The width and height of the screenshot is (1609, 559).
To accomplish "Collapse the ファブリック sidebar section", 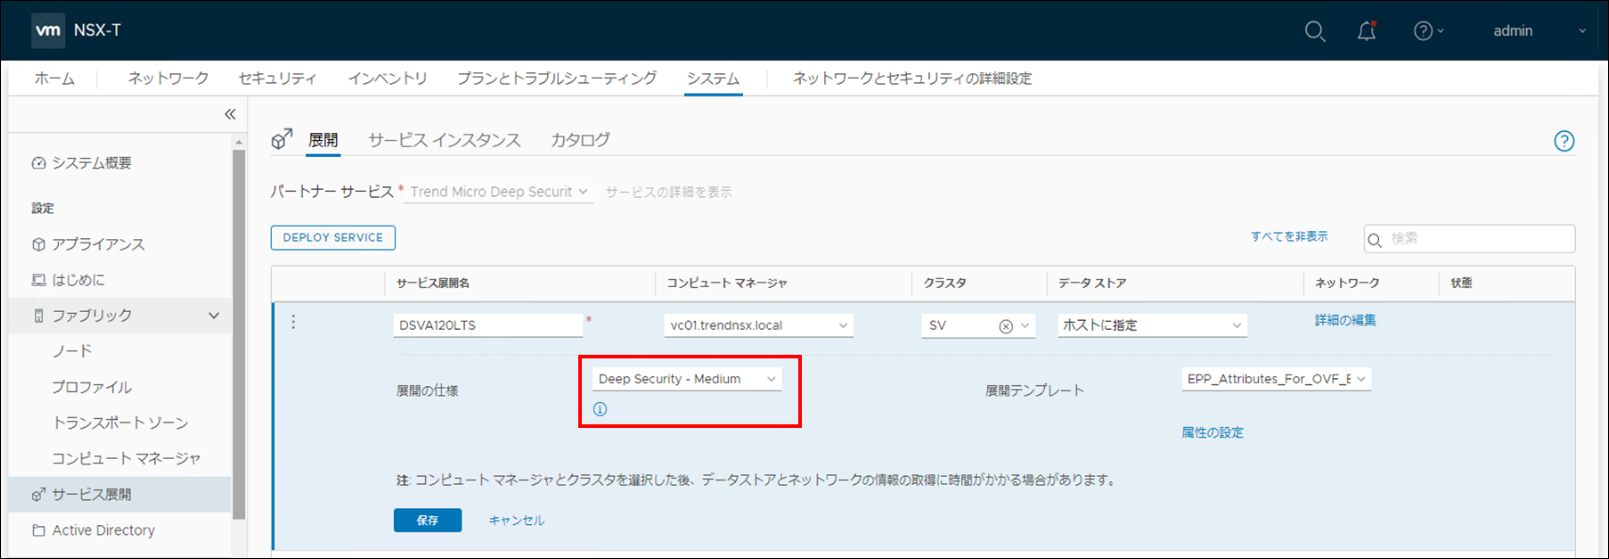I will point(213,316).
